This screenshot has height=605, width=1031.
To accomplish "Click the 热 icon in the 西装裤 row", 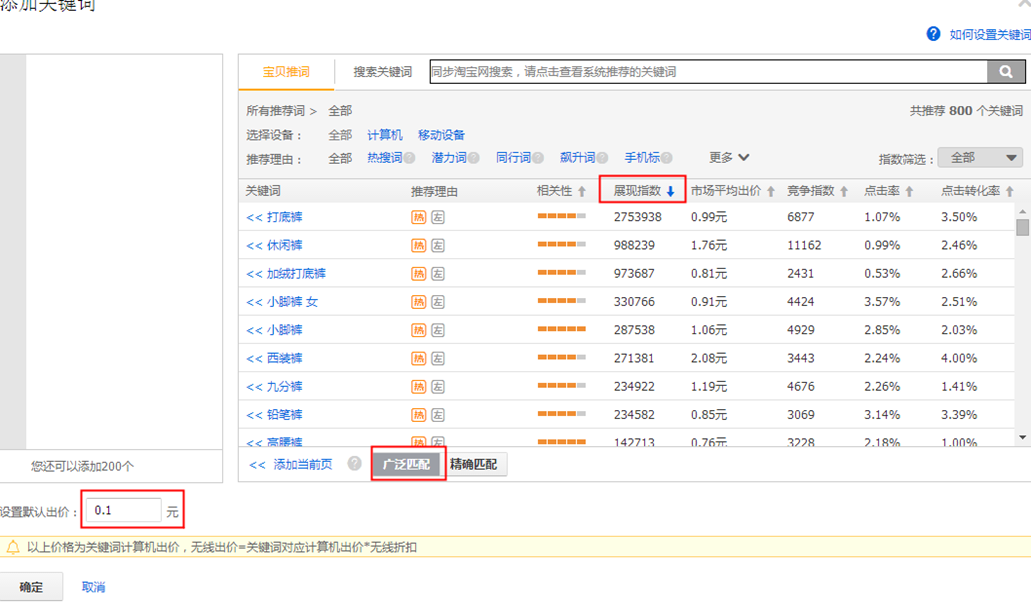I will [x=419, y=358].
